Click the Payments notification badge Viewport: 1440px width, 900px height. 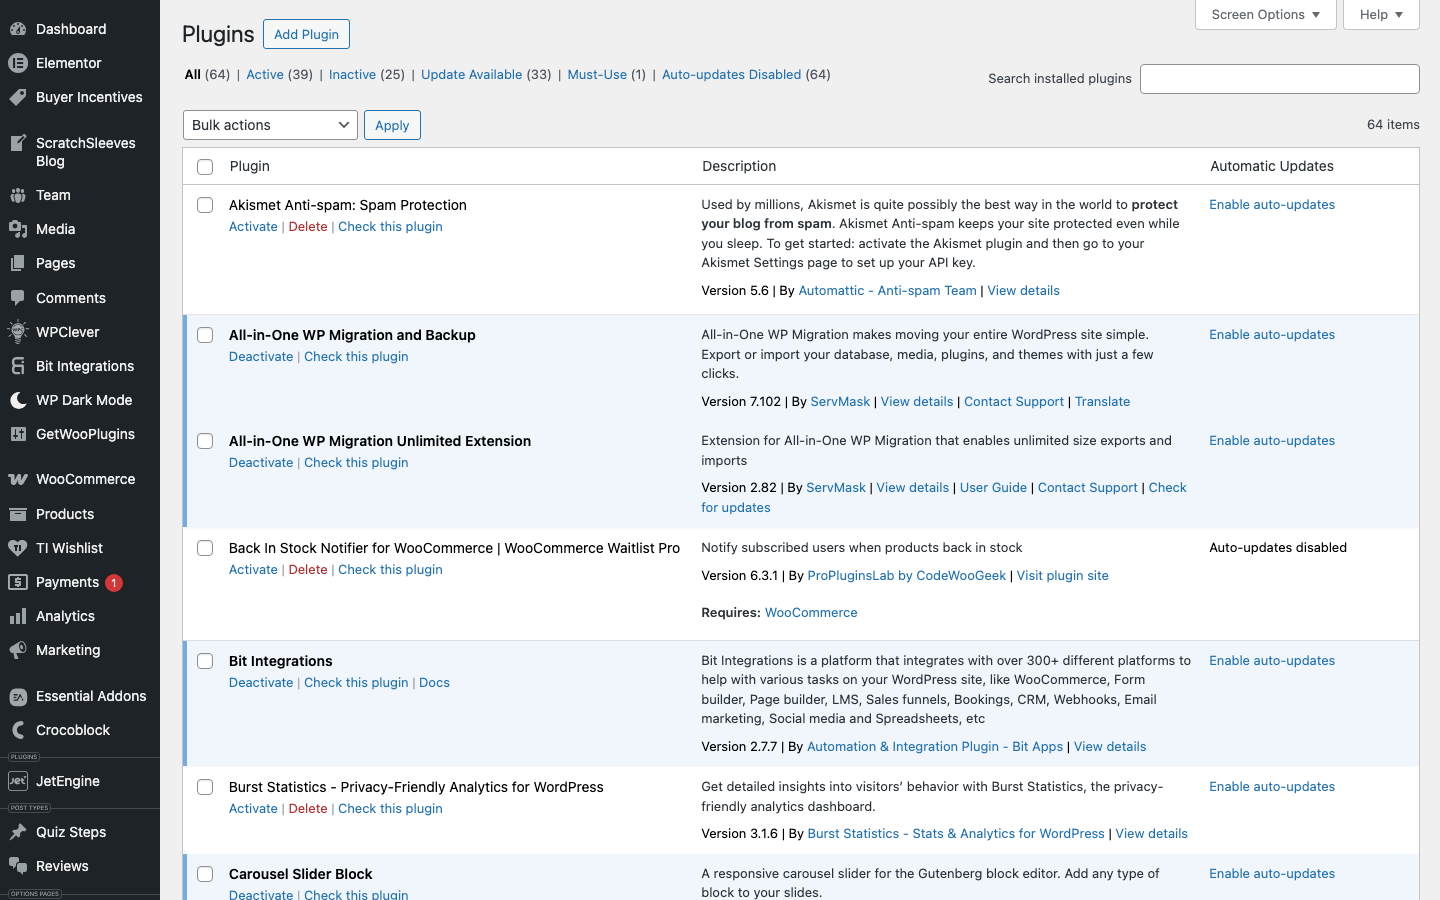point(114,583)
